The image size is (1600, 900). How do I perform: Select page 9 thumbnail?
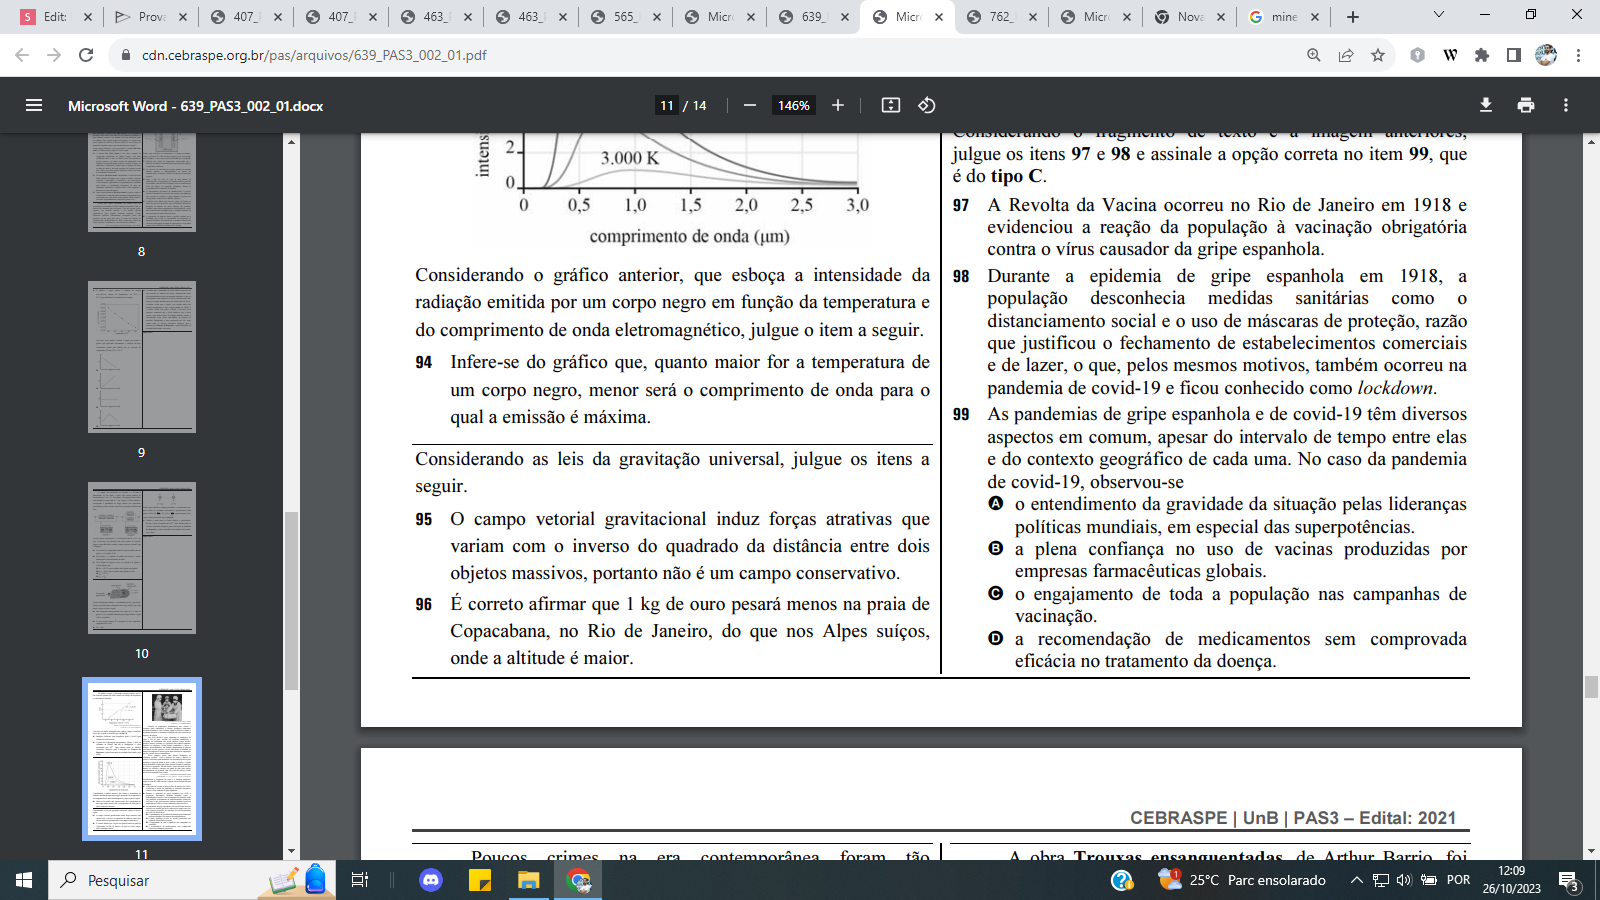(x=142, y=357)
